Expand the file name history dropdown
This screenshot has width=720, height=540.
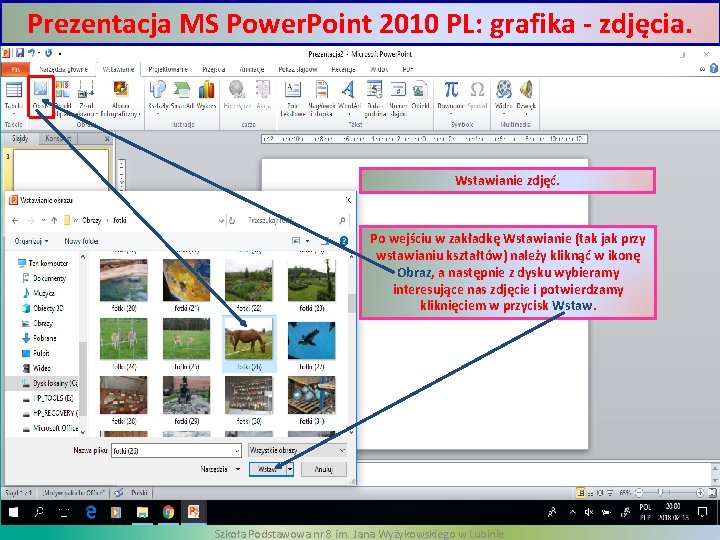(x=237, y=450)
